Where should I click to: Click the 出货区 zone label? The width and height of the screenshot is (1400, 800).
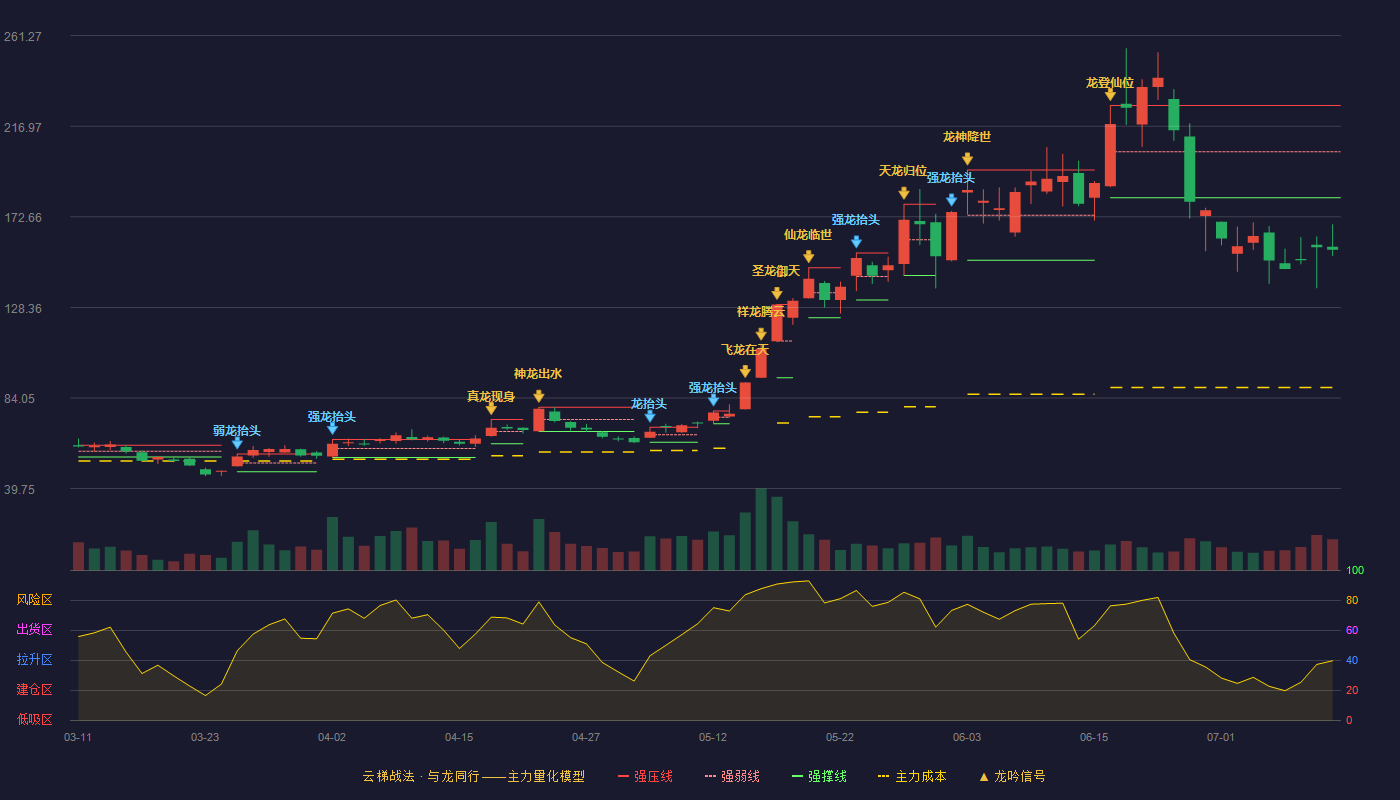tap(34, 630)
